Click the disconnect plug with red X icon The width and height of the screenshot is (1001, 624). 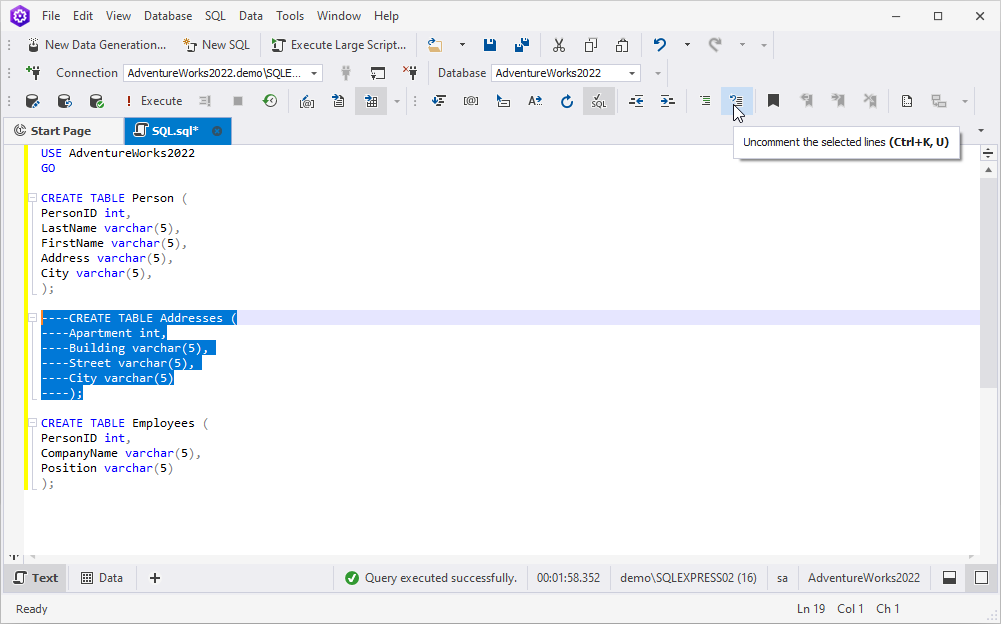point(410,73)
